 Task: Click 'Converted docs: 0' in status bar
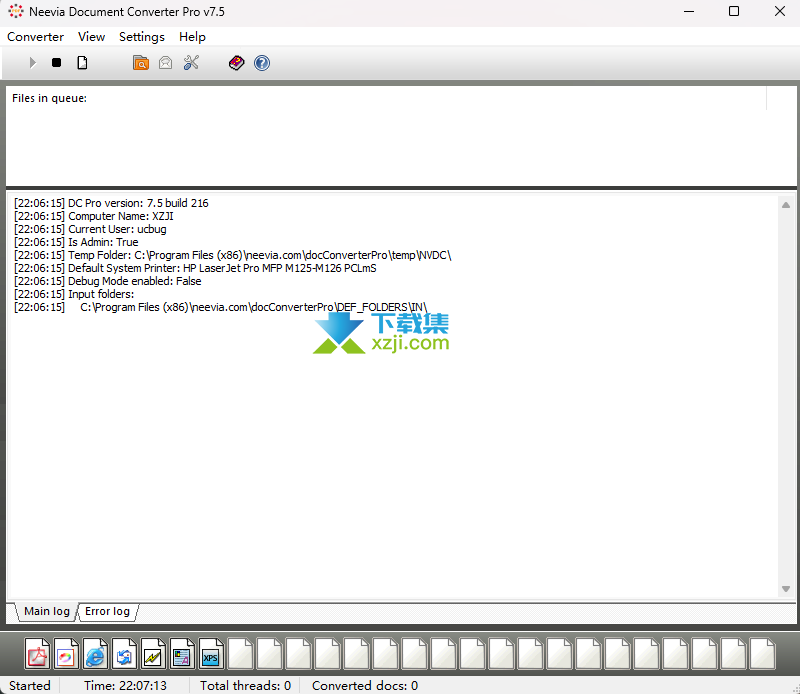coord(365,685)
